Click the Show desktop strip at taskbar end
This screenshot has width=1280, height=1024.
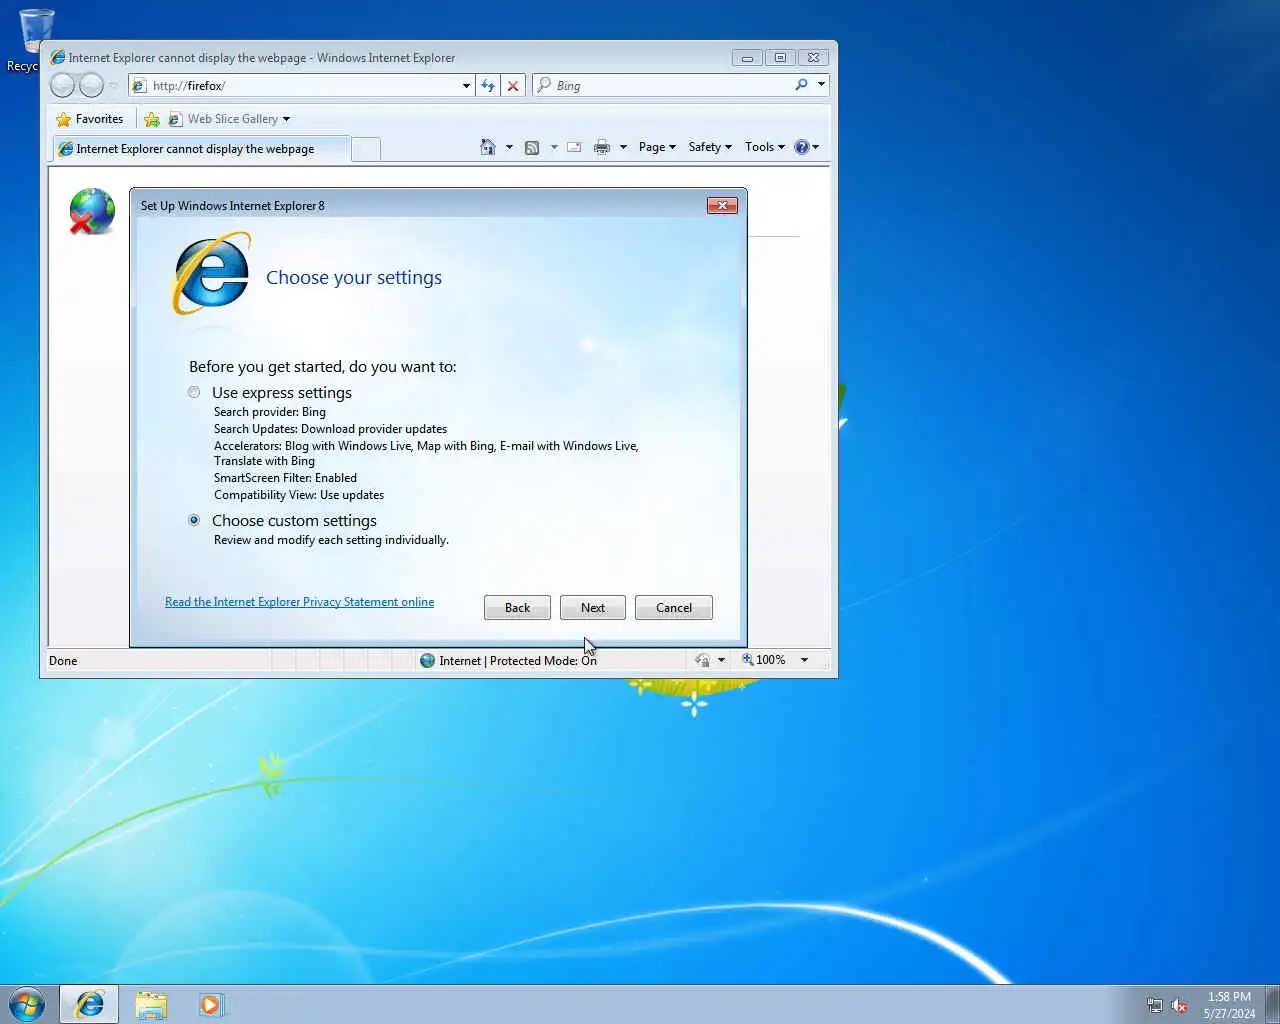pyautogui.click(x=1272, y=1004)
